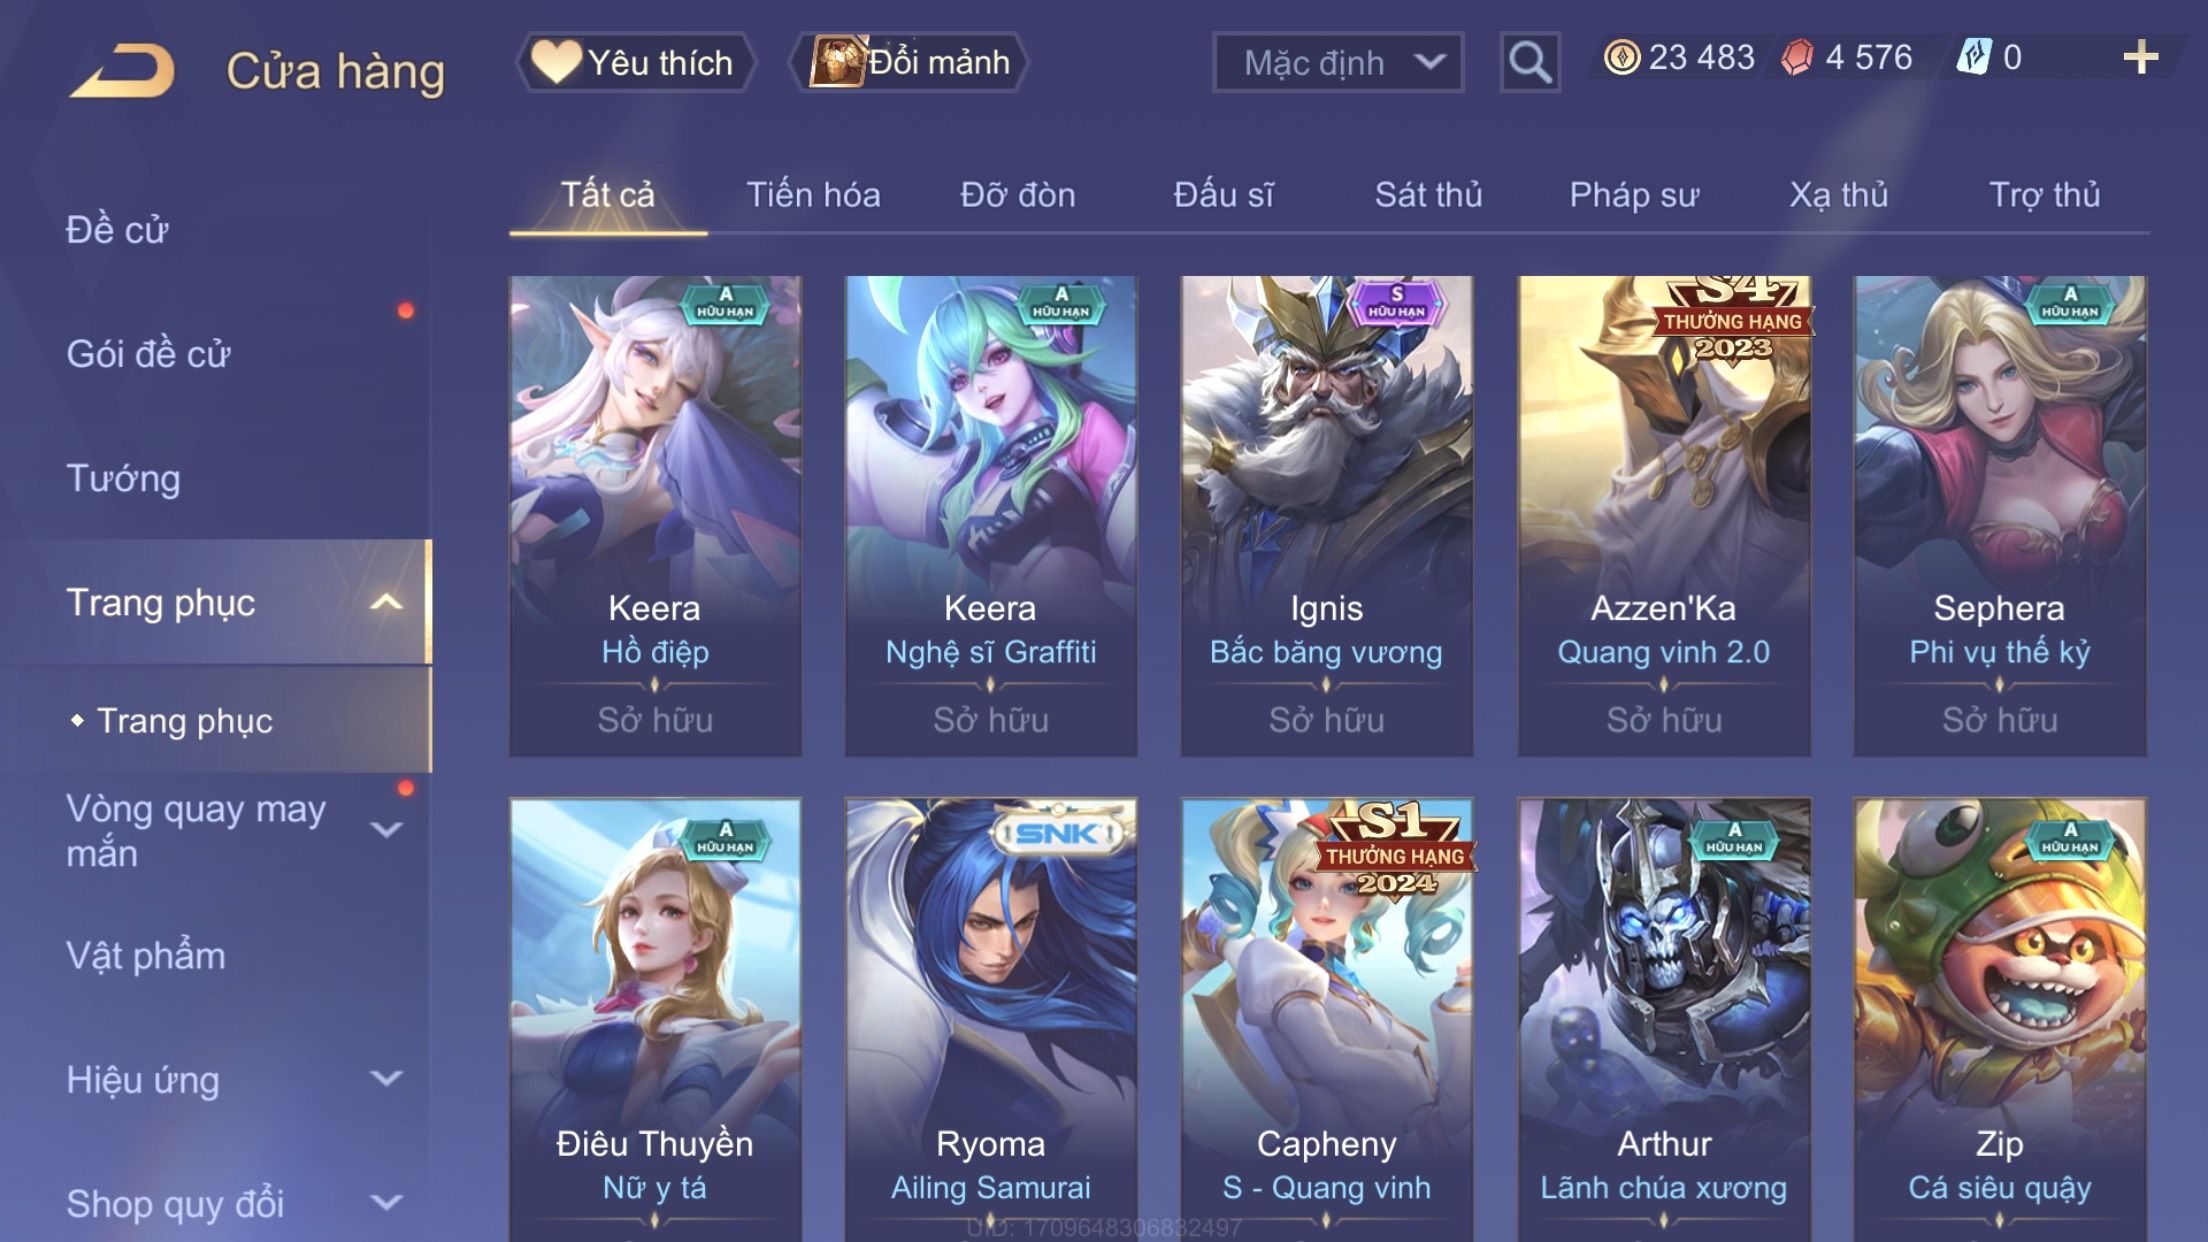Open Đổi mảnh fragment exchange button
Image resolution: width=2208 pixels, height=1242 pixels.
[909, 62]
